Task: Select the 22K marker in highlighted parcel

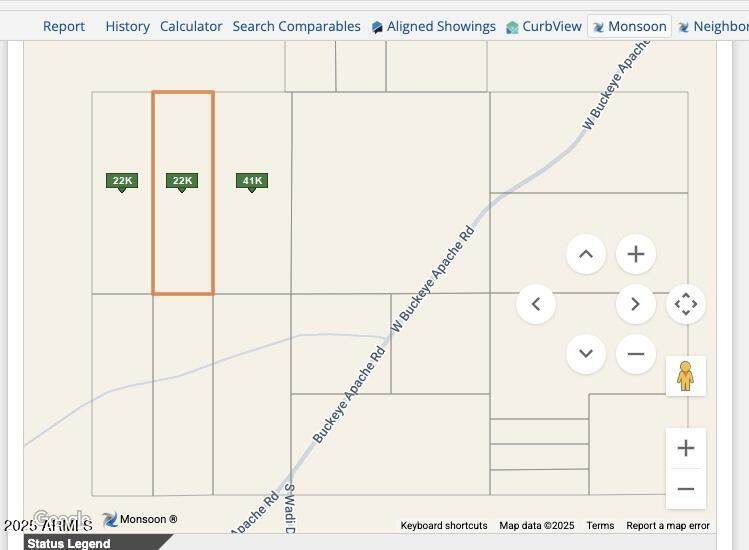Action: (182, 181)
